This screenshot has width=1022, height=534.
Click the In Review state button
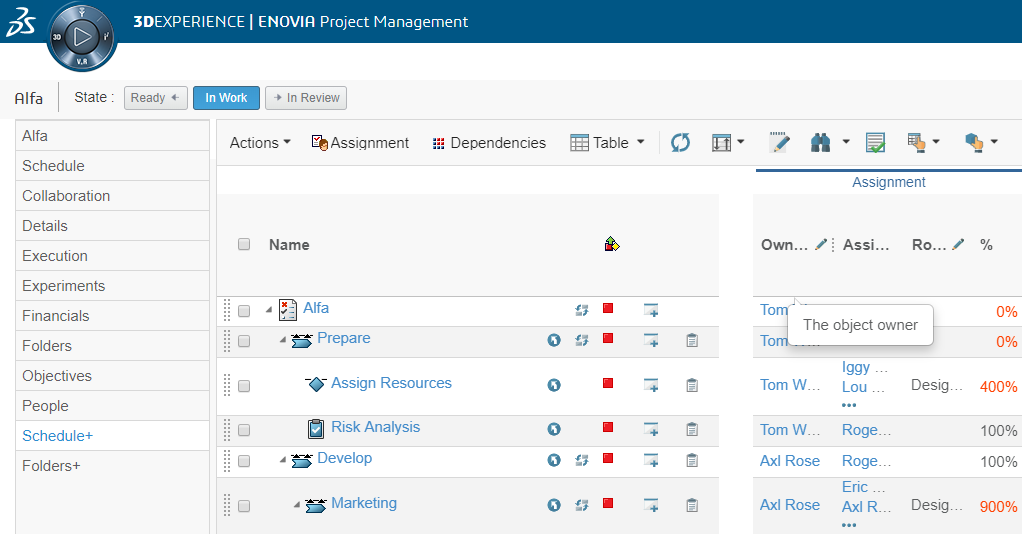[306, 98]
